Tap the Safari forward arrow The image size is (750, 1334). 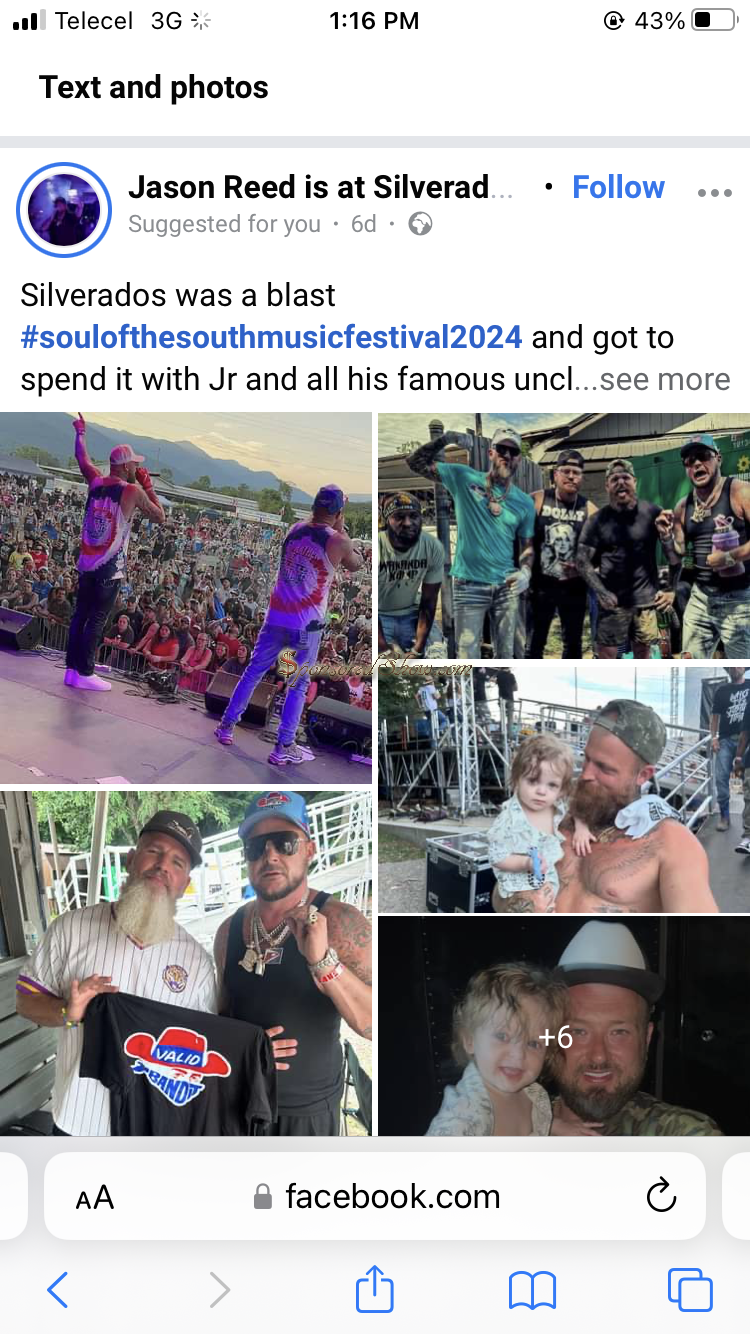point(219,1290)
